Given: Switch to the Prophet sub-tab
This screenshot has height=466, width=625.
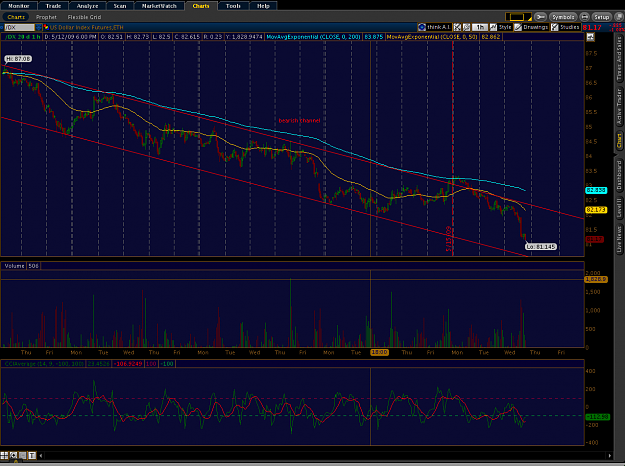Looking at the screenshot, I should point(46,17).
